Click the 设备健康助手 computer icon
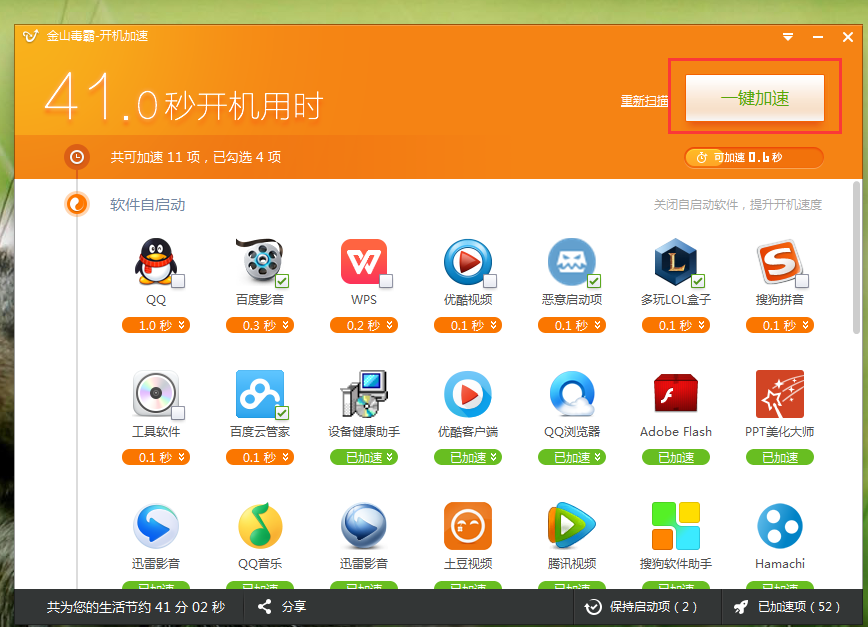The height and width of the screenshot is (627, 868). point(364,393)
